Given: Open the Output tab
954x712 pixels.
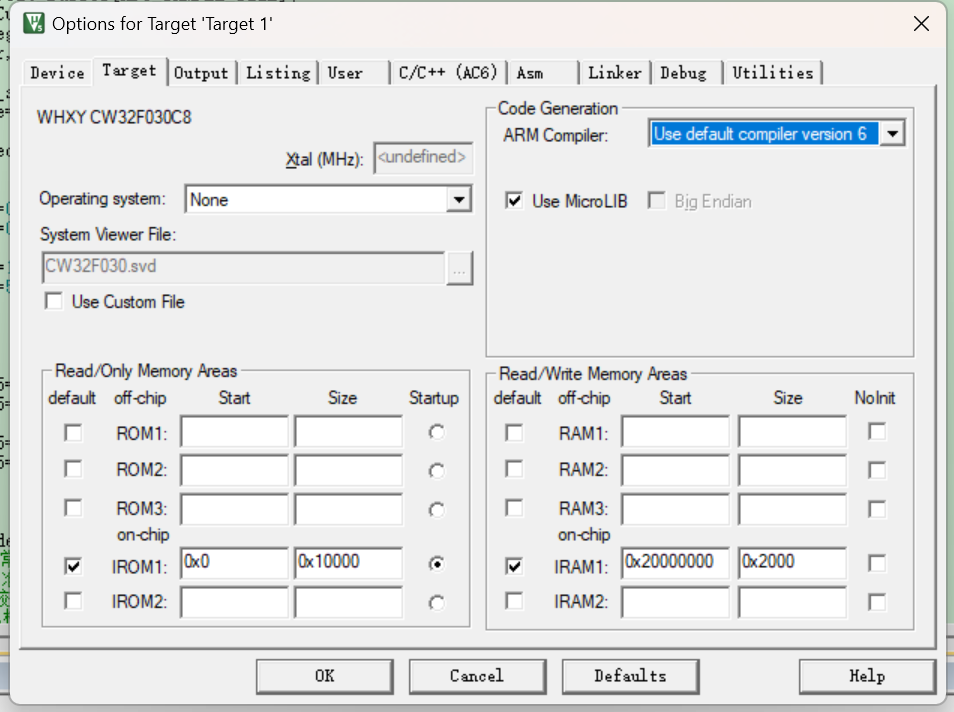Looking at the screenshot, I should coord(201,73).
